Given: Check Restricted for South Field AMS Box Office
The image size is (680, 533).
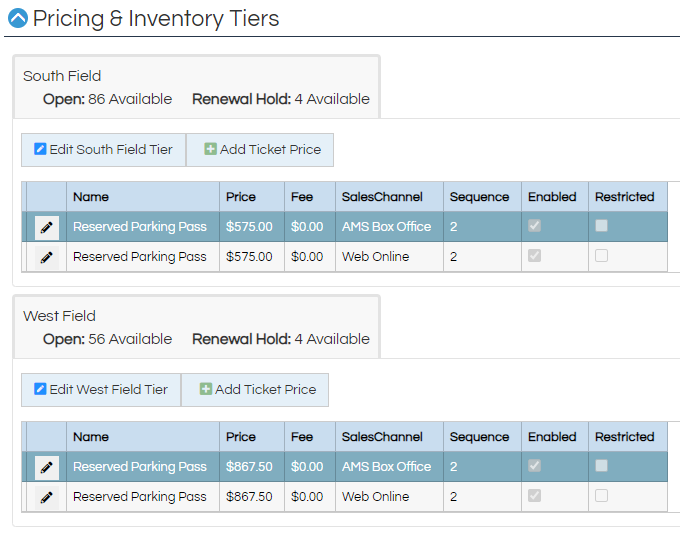Looking at the screenshot, I should (x=601, y=226).
